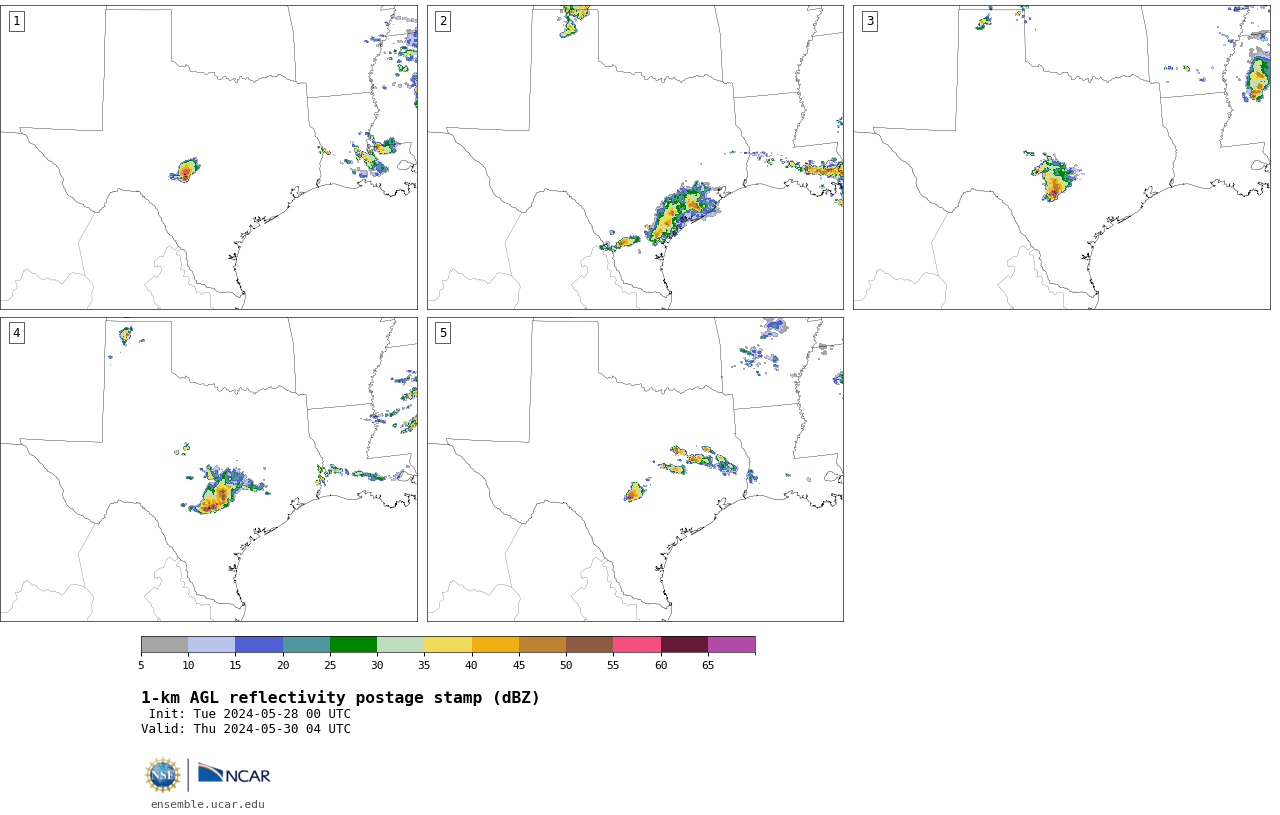Click the colorbar tick label 65
Viewport: 1280px width, 815px height.
pyautogui.click(x=708, y=665)
